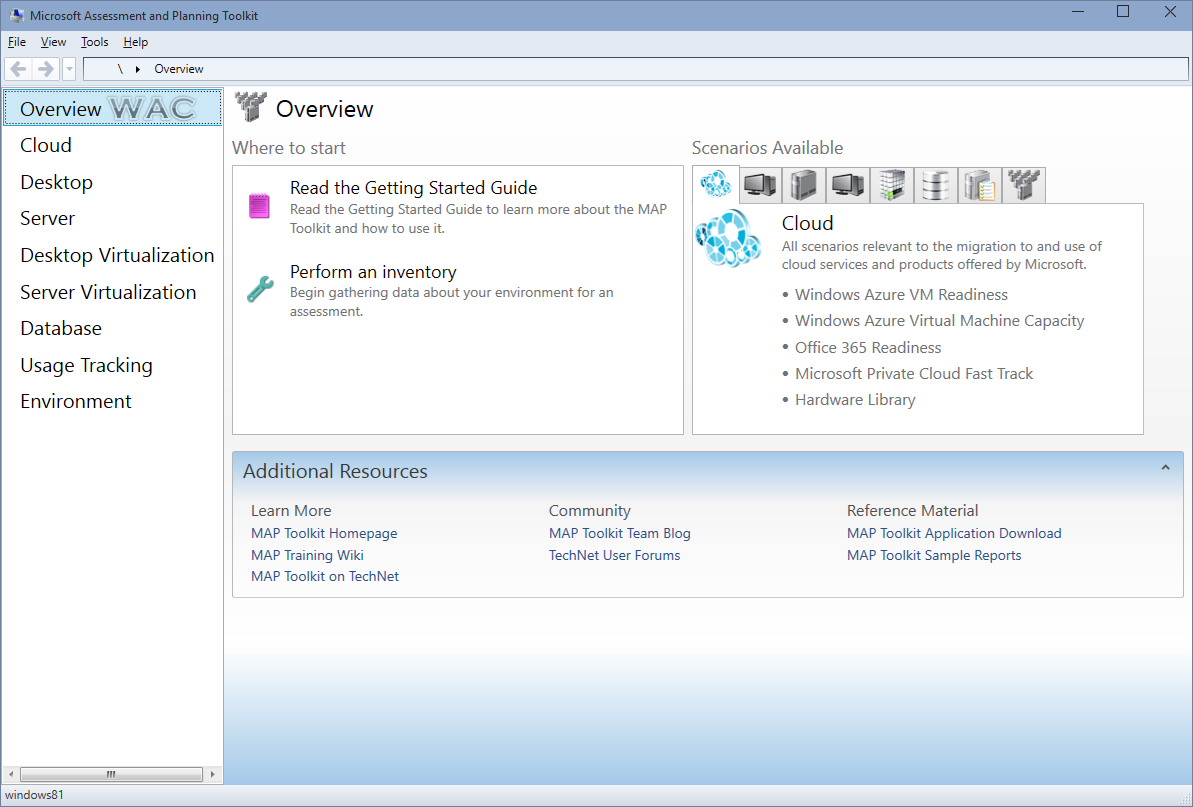This screenshot has height=807, width=1193.
Task: Switch to the Database scenario tab icon
Action: click(x=936, y=185)
